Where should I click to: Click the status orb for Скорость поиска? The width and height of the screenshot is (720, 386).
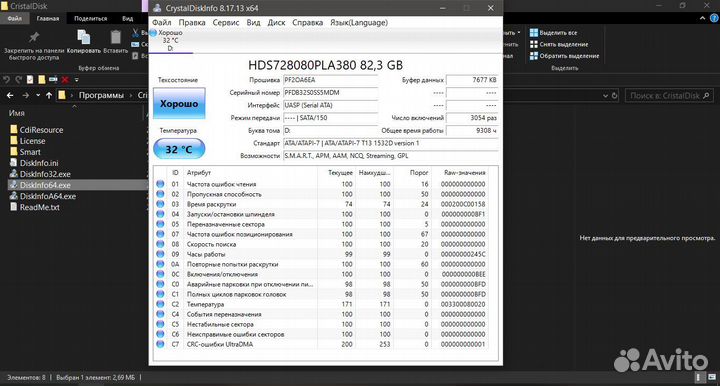[160, 244]
